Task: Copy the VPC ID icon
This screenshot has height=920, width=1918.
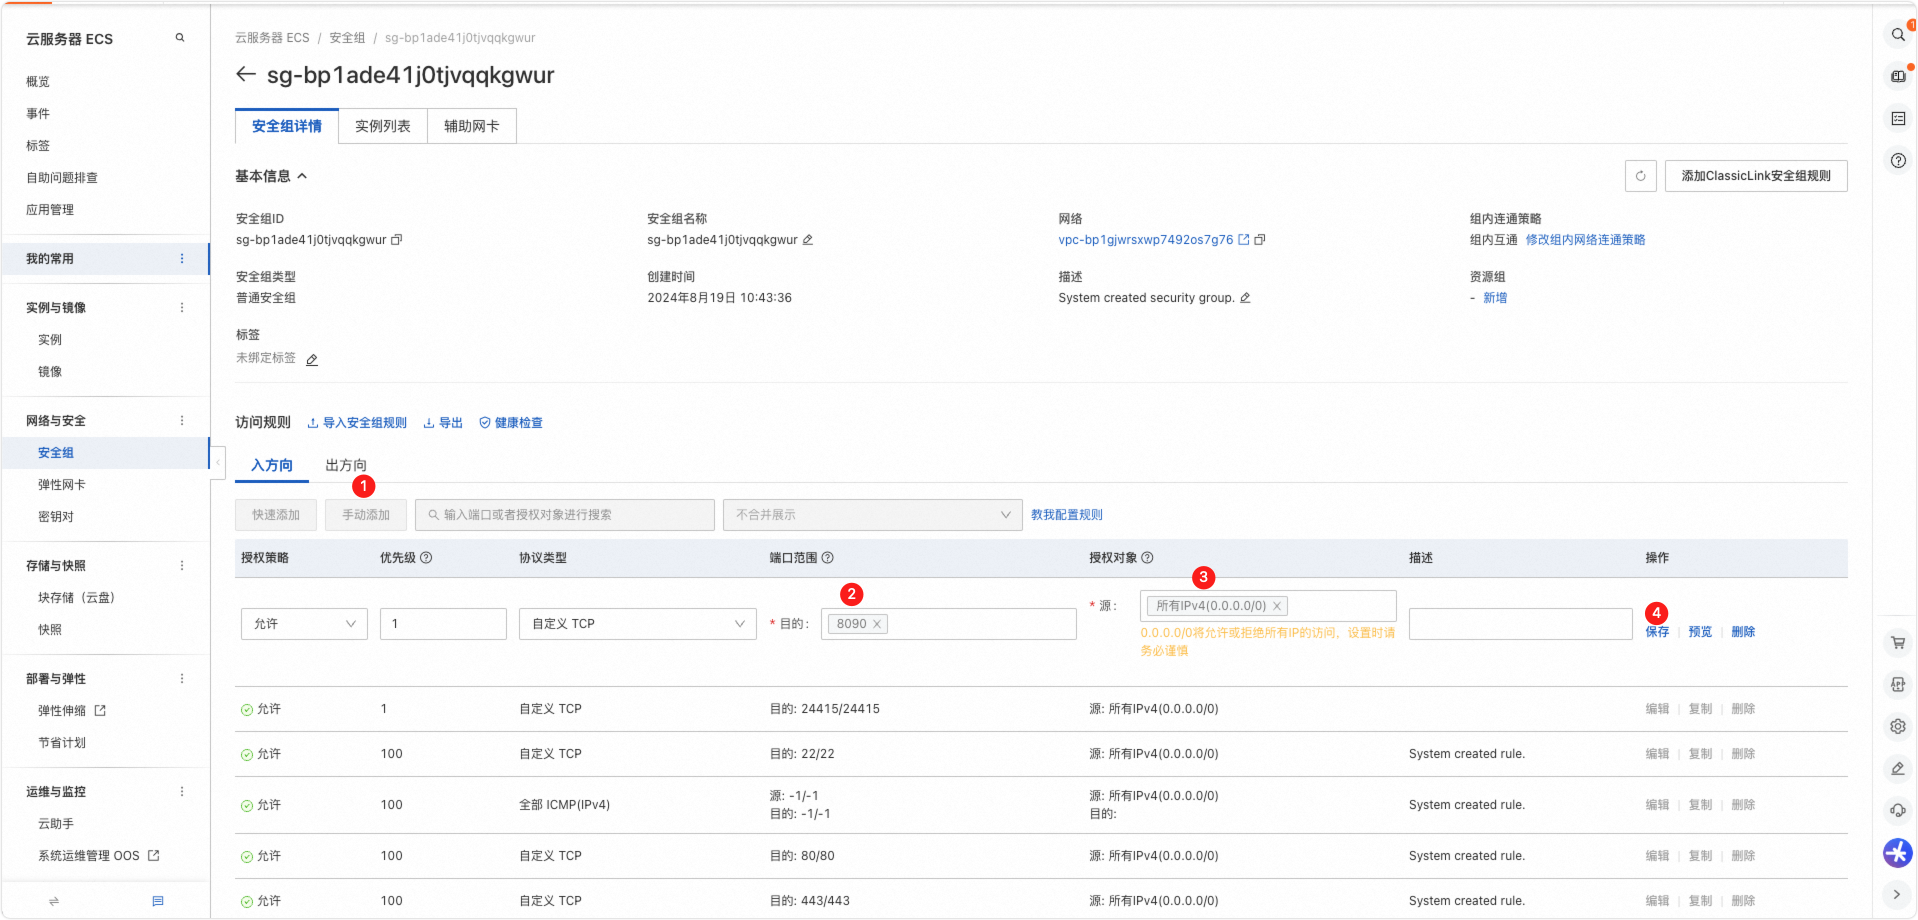Action: (1260, 240)
